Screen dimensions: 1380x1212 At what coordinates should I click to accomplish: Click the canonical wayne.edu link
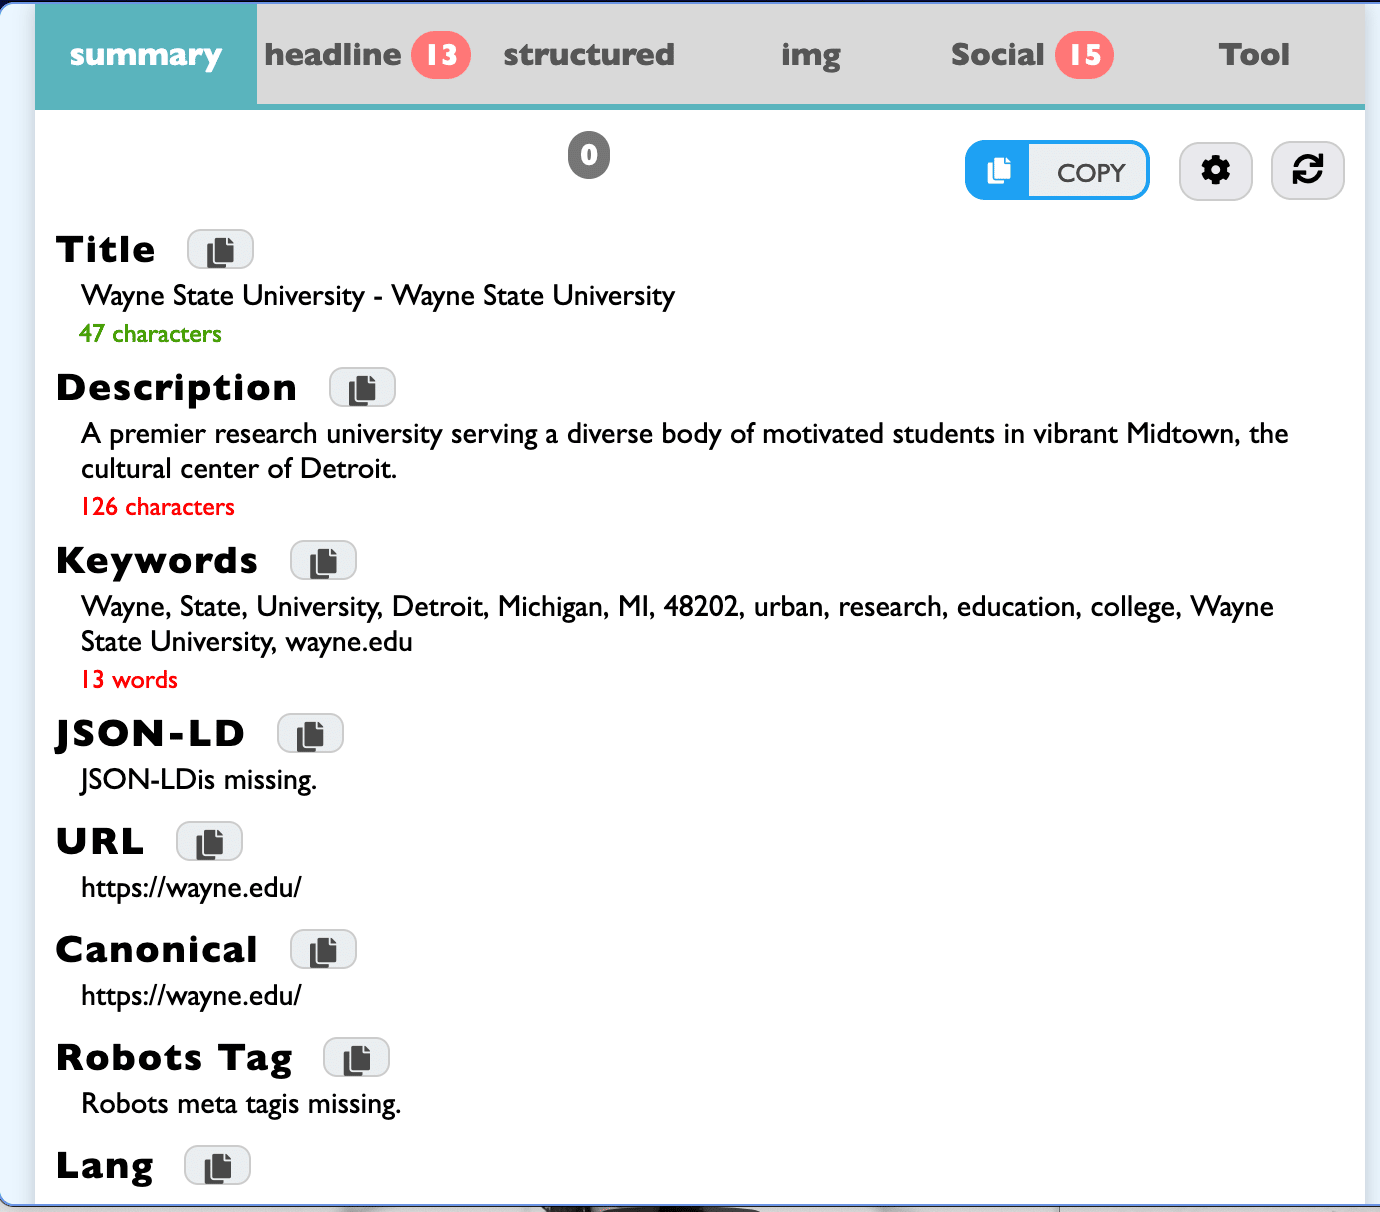coord(192,995)
